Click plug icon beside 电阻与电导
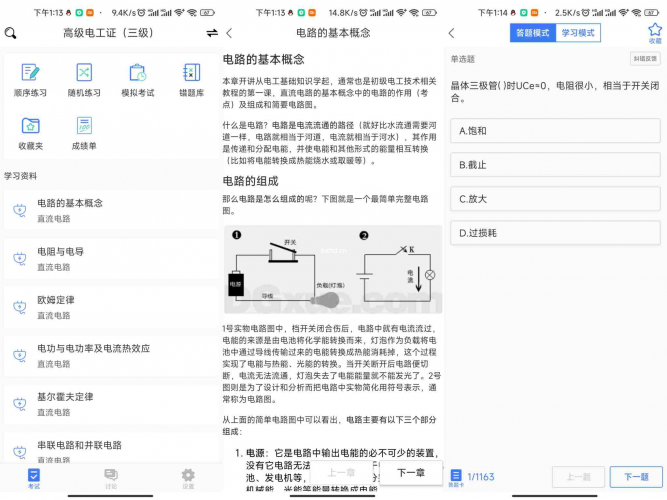 20,258
